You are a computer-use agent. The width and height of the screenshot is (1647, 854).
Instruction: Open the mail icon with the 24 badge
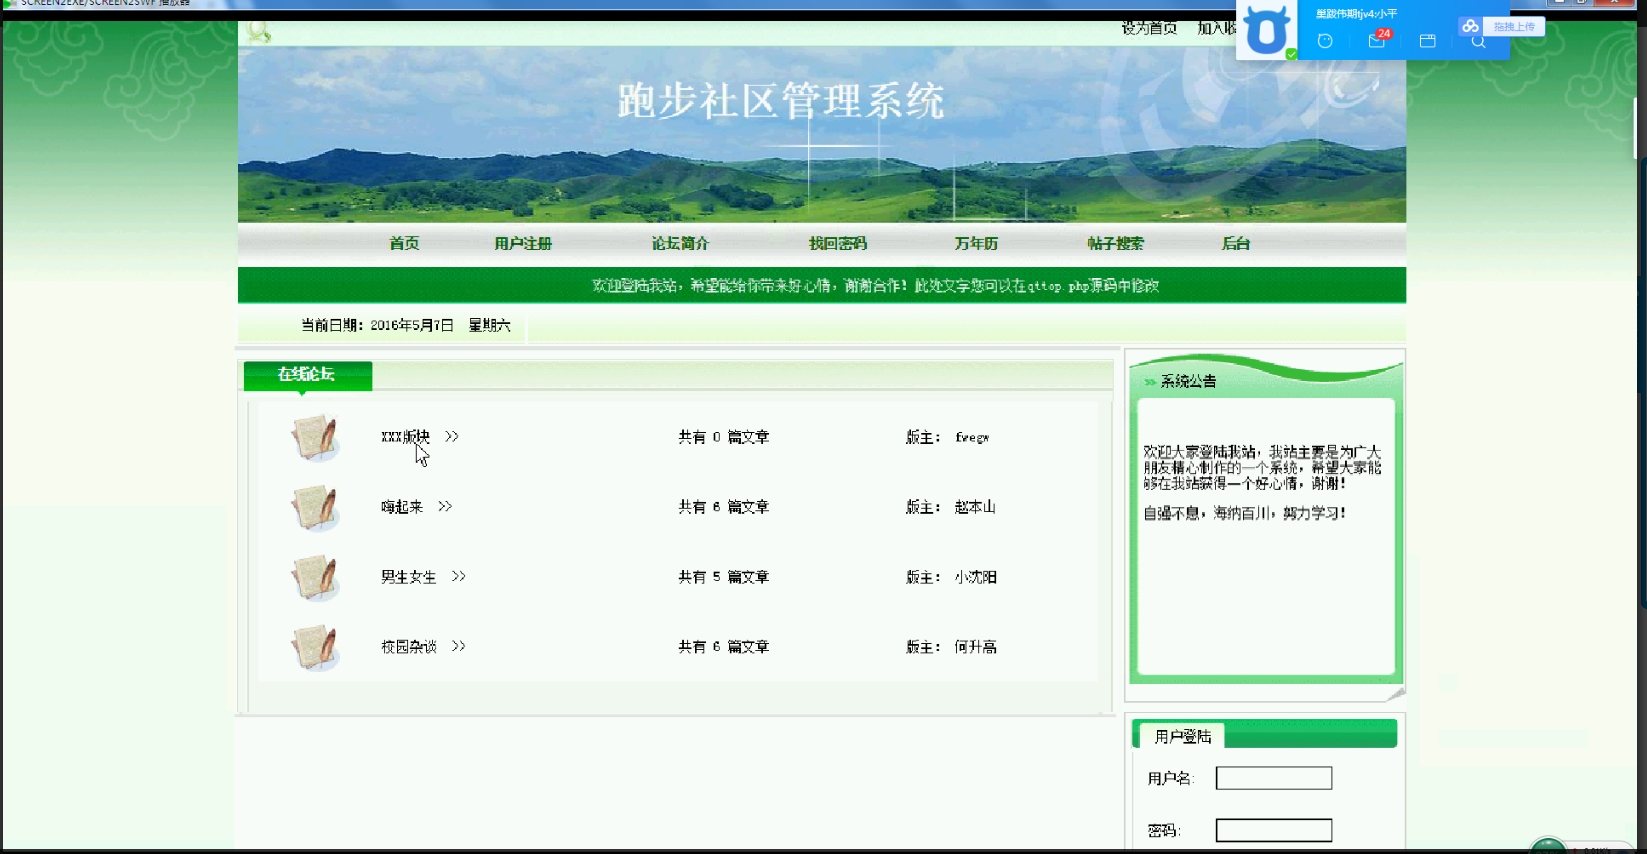pos(1378,40)
